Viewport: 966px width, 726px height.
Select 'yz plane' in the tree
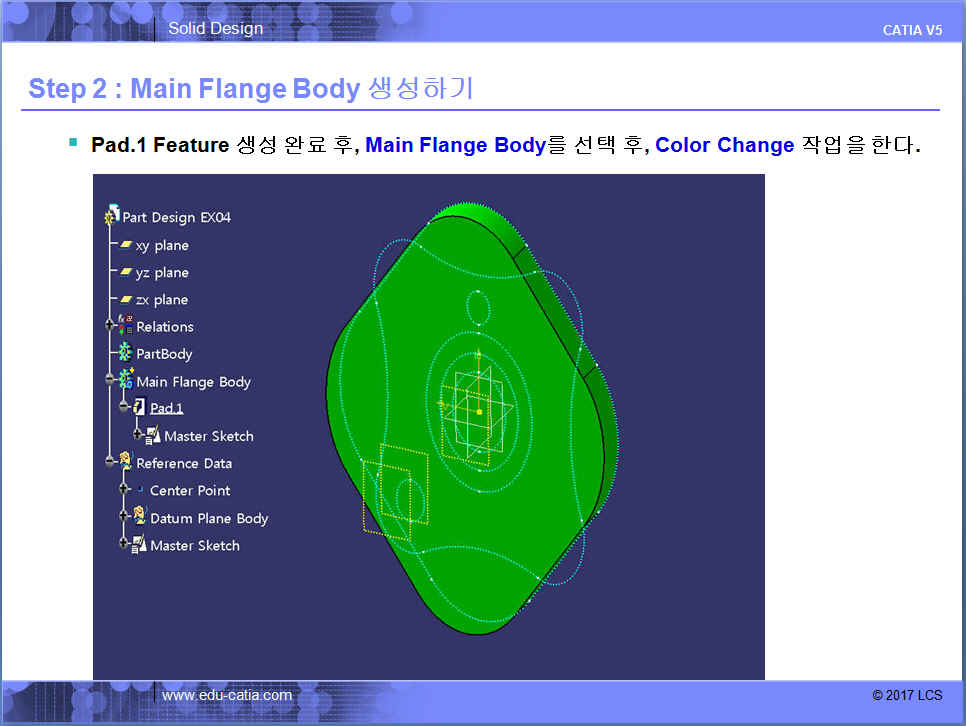point(162,273)
